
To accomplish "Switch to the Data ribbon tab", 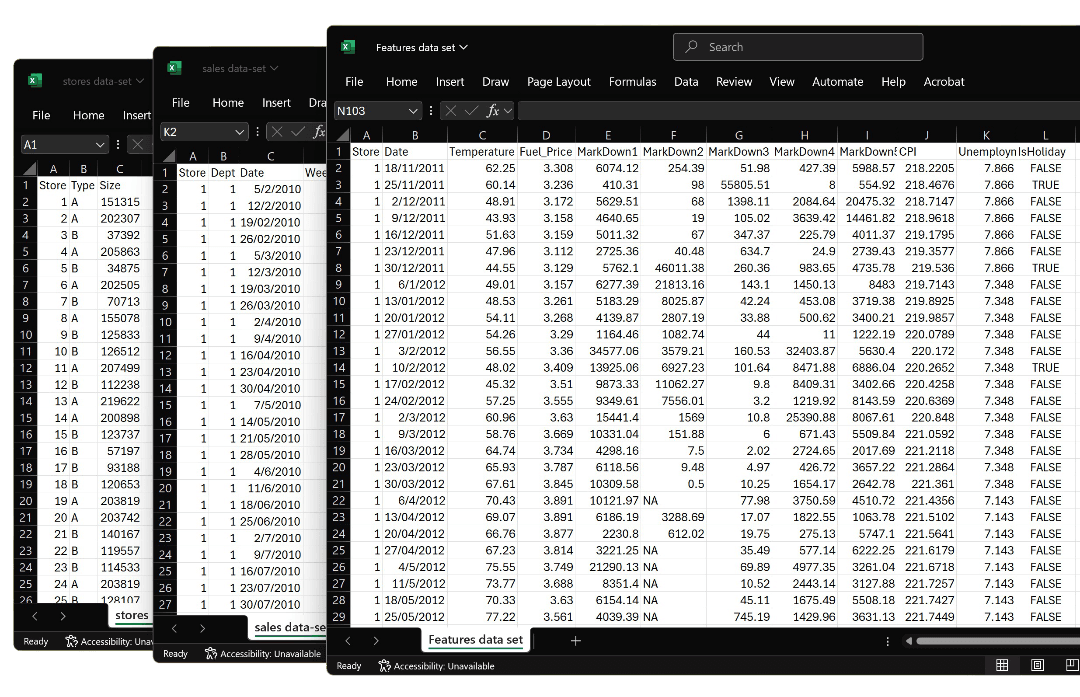I will 686,82.
